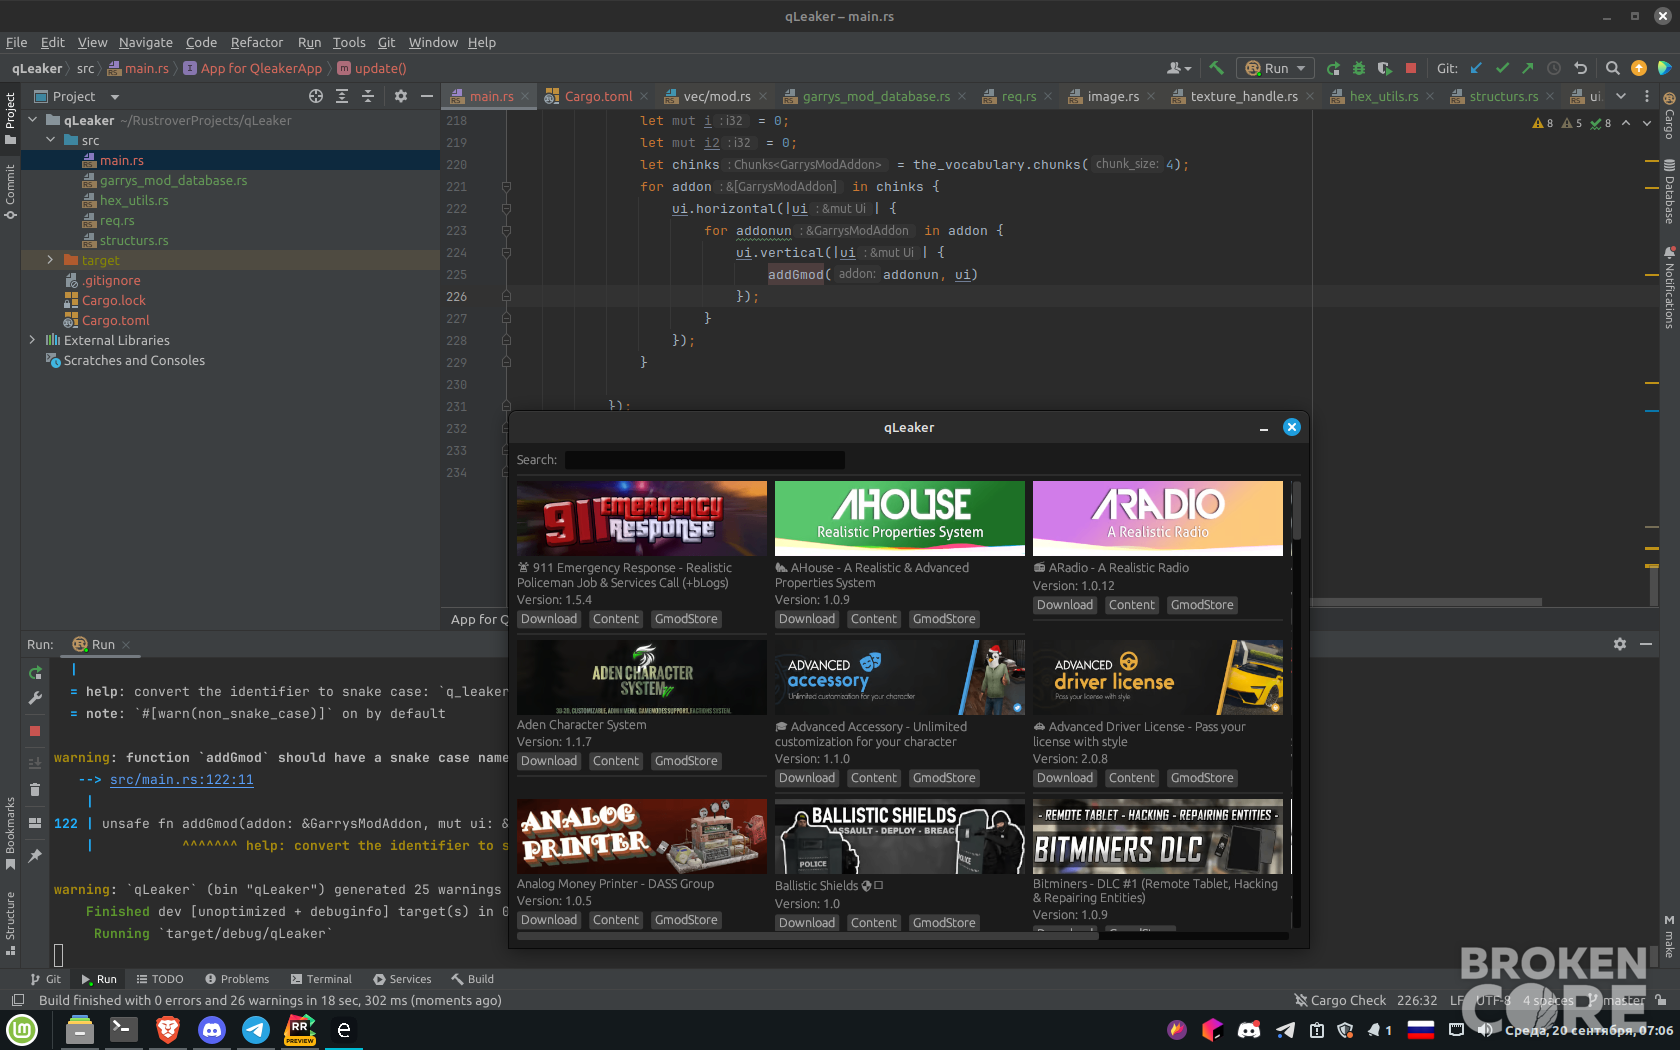Switch to the Cargo.toml editor tab
The image size is (1680, 1050).
pyautogui.click(x=597, y=96)
